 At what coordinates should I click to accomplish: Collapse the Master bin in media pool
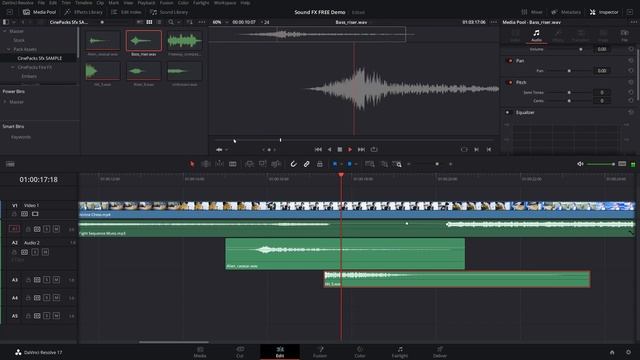click(x=5, y=31)
